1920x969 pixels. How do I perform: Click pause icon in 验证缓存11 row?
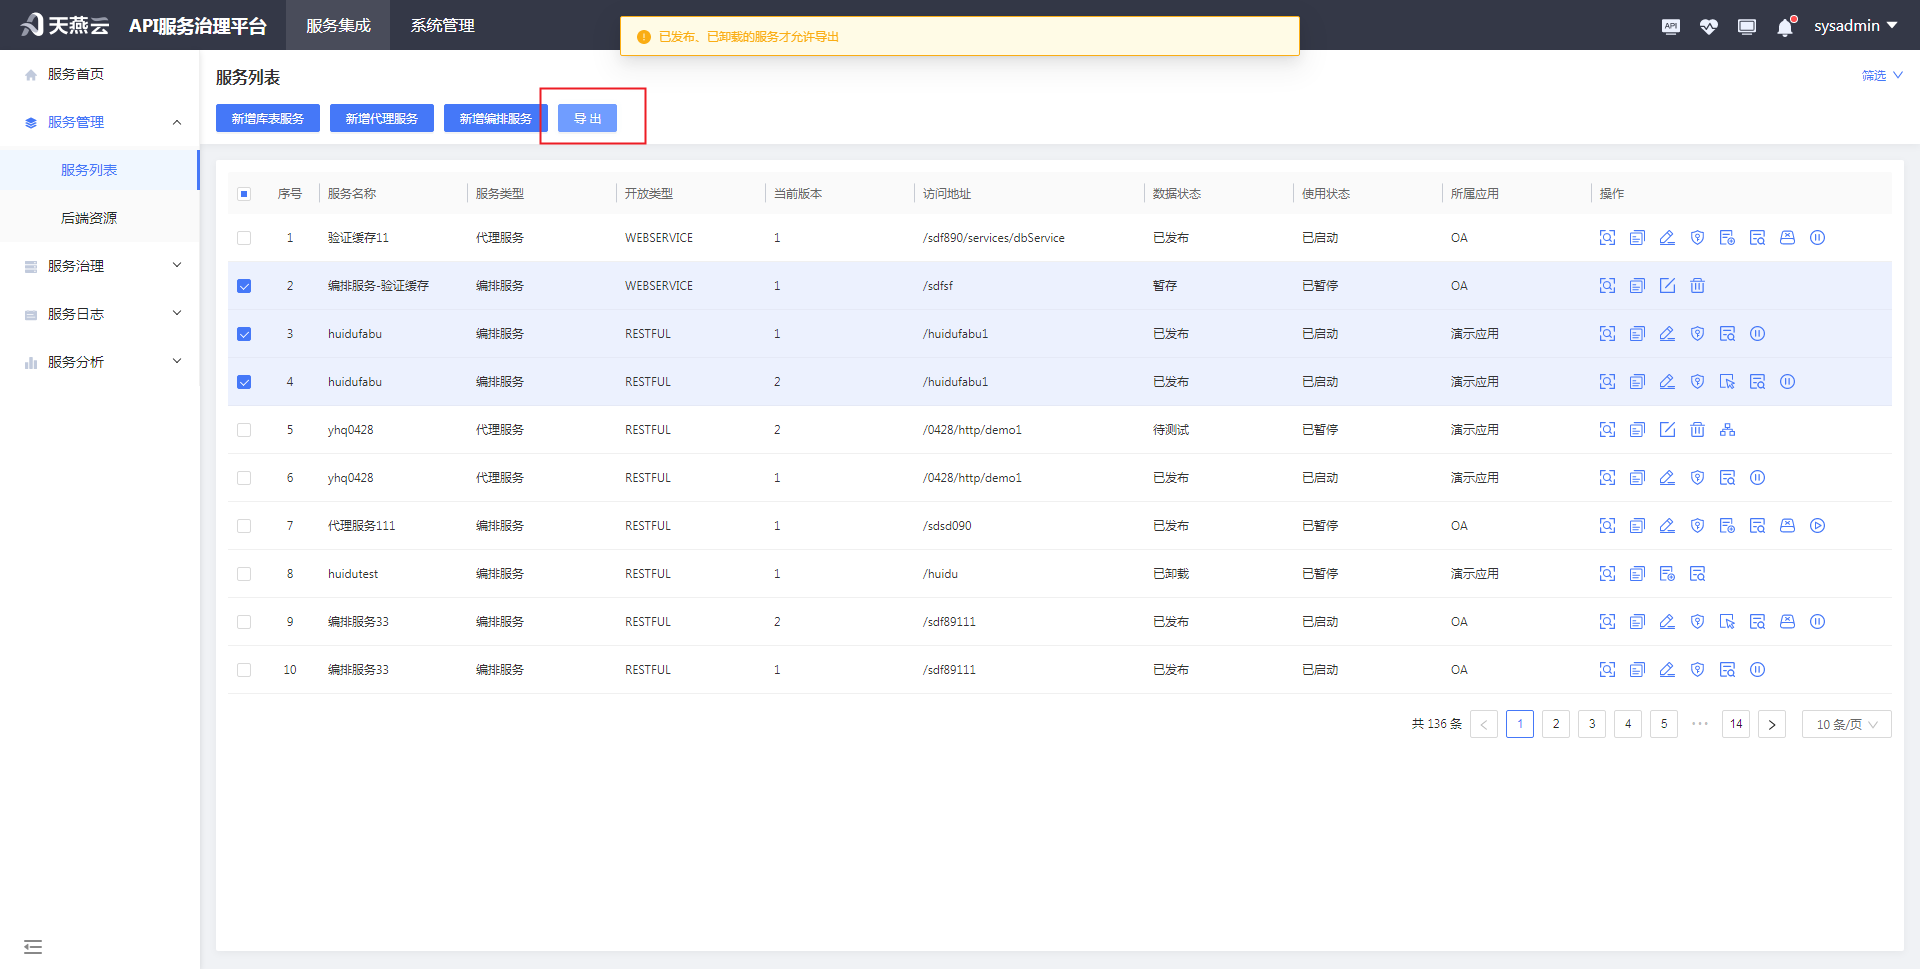(1817, 238)
